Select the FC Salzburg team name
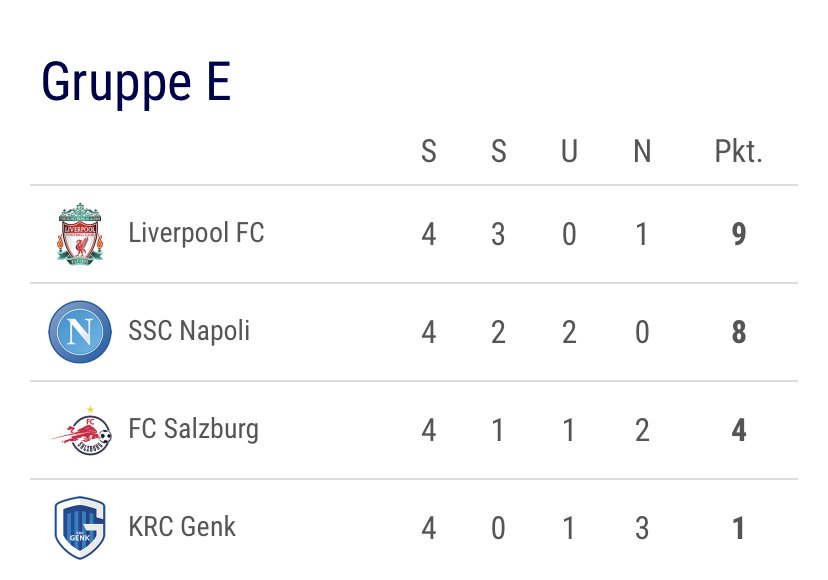Screen dimensions: 828x580 (193, 430)
